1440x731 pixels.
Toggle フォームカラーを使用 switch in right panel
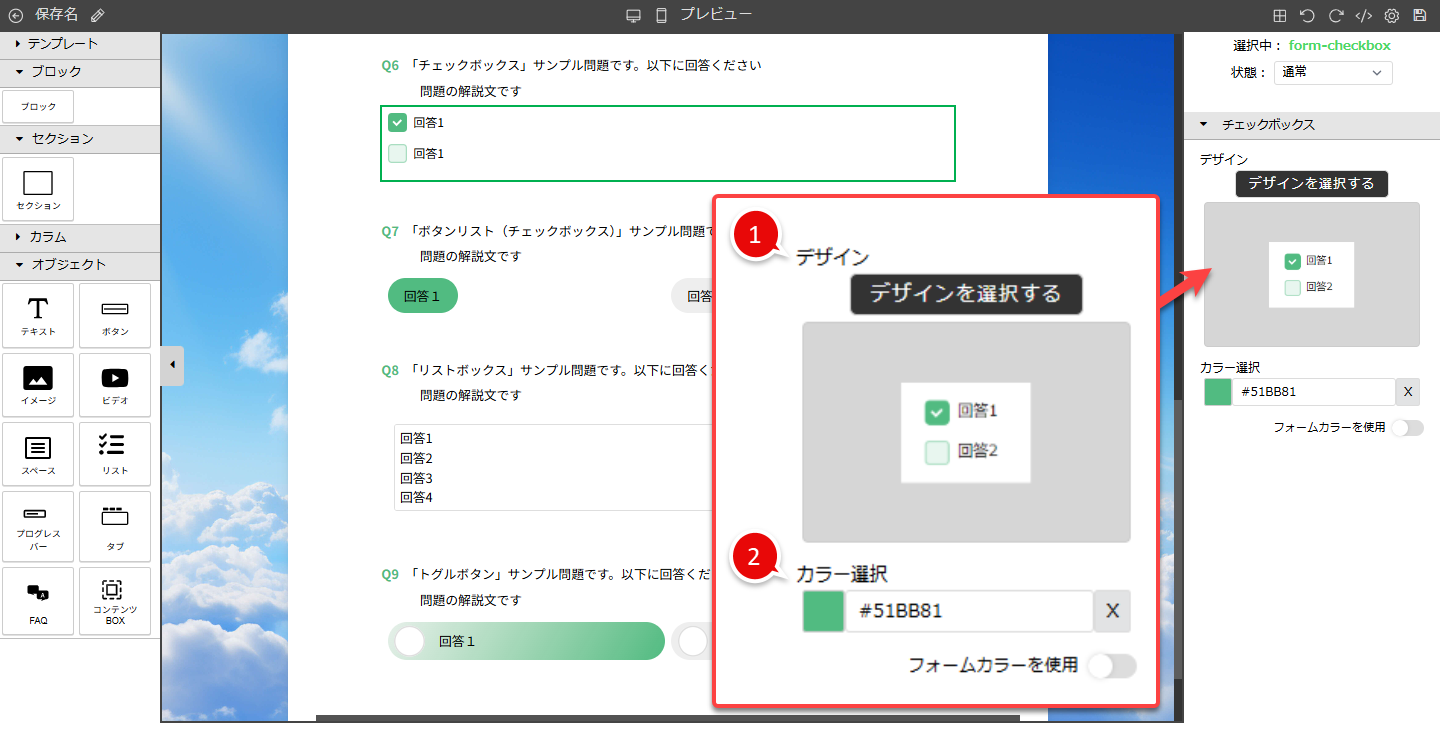coord(1408,428)
